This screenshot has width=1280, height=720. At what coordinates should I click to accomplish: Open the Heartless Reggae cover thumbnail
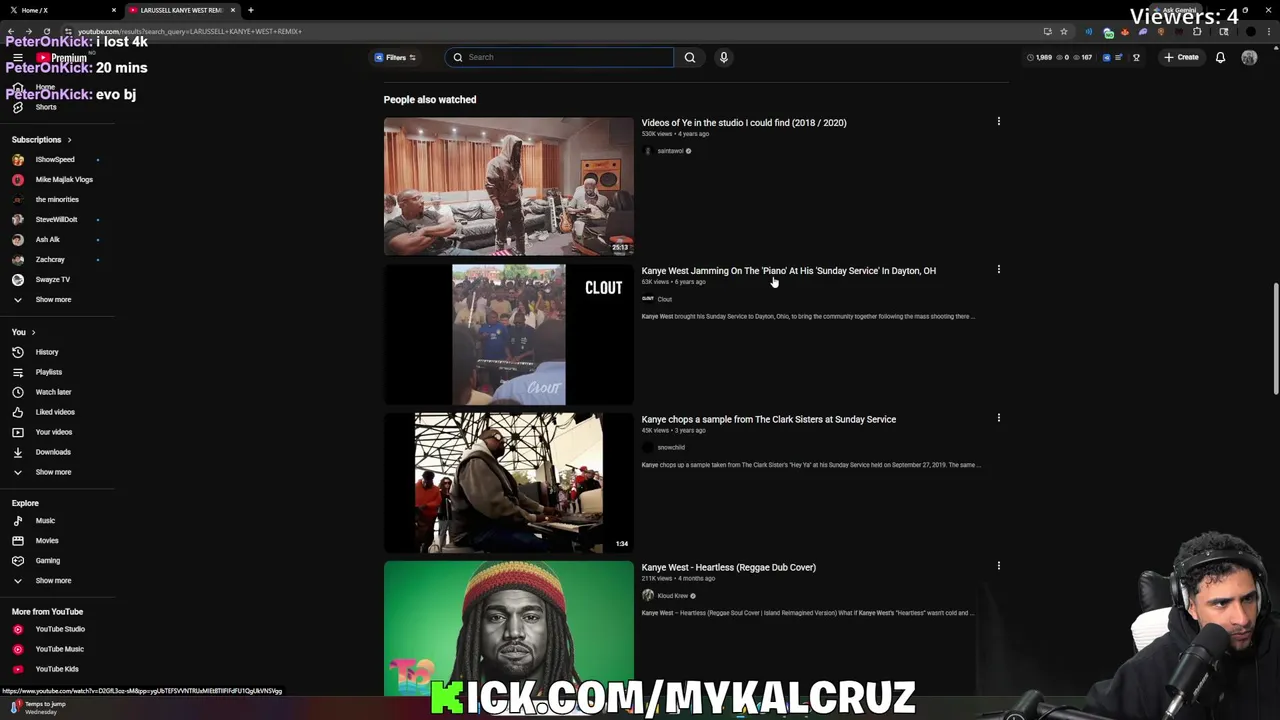pyautogui.click(x=508, y=628)
